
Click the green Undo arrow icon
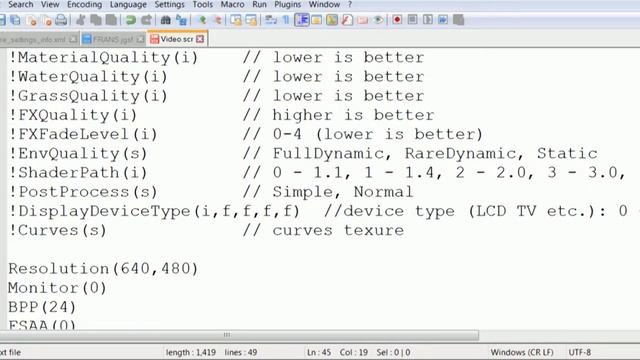[x=131, y=20]
